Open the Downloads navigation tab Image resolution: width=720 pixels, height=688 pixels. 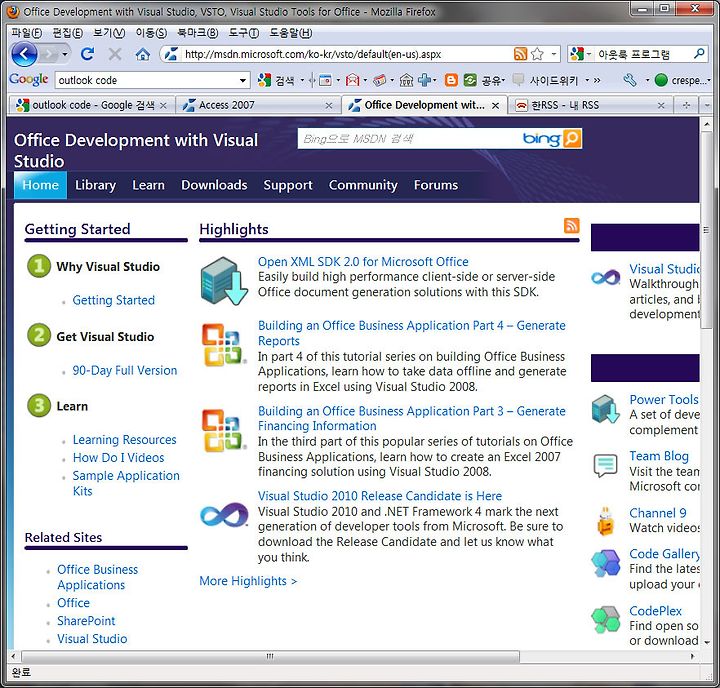coord(214,185)
